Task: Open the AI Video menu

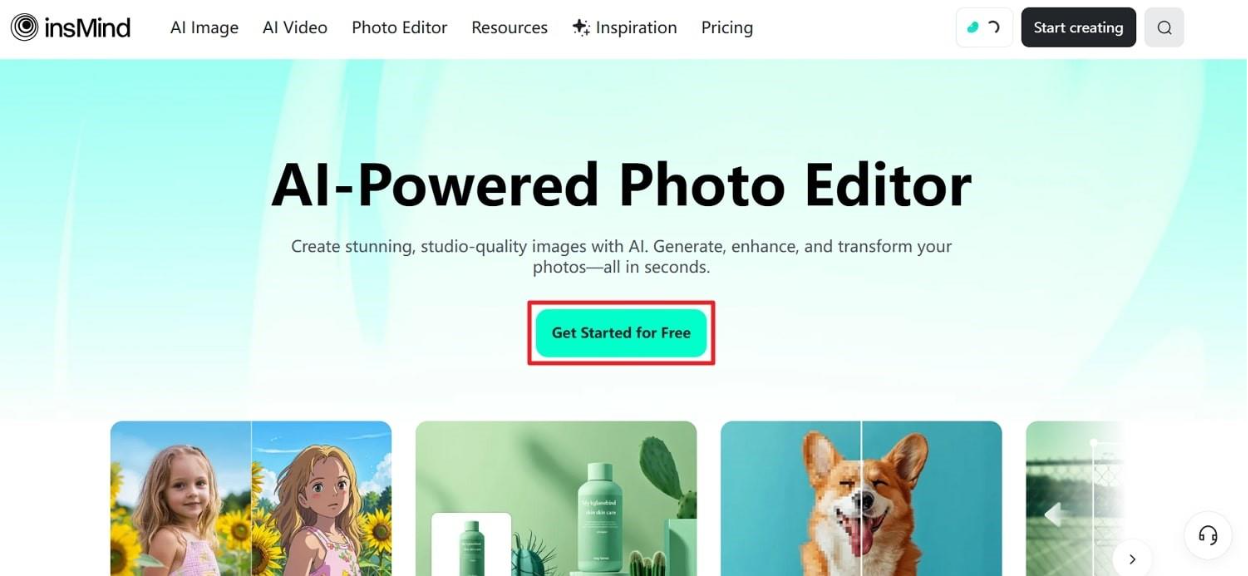Action: (x=295, y=28)
